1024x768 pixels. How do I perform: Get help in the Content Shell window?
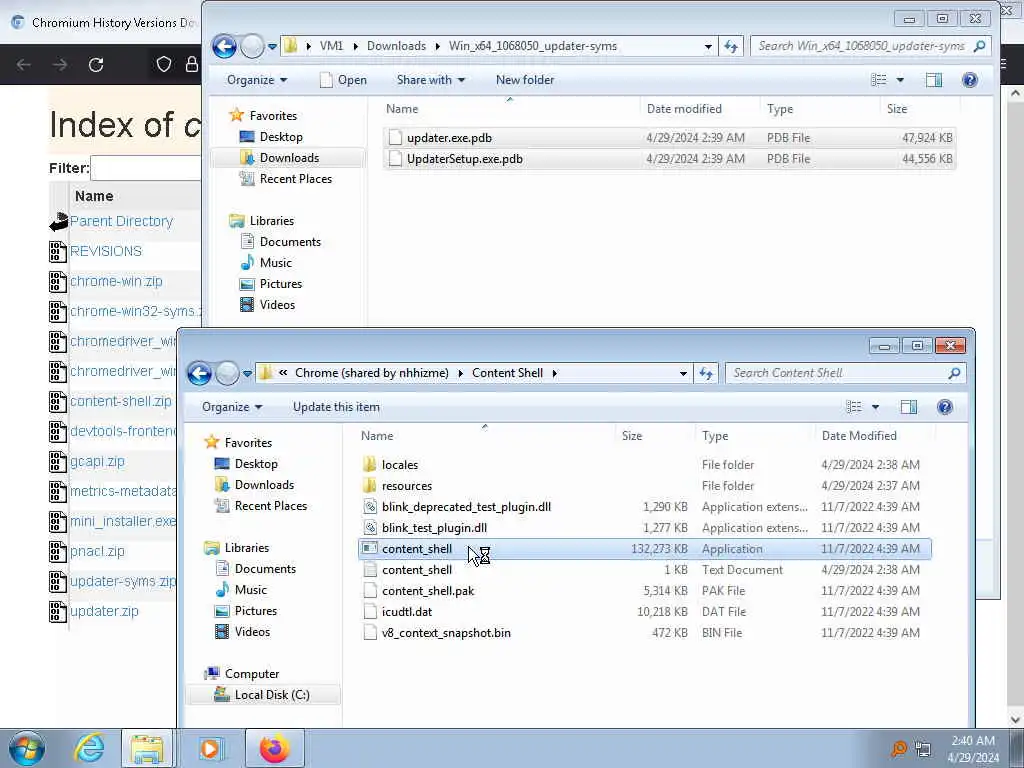[944, 407]
